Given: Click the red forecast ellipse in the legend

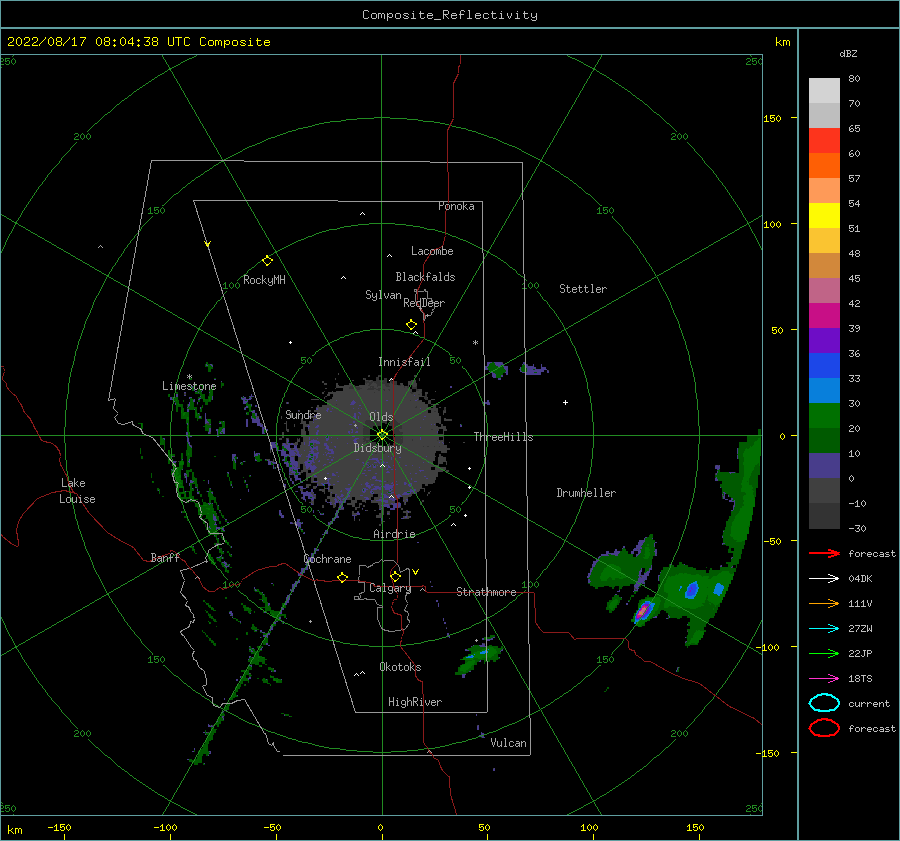Looking at the screenshot, I should pos(824,728).
